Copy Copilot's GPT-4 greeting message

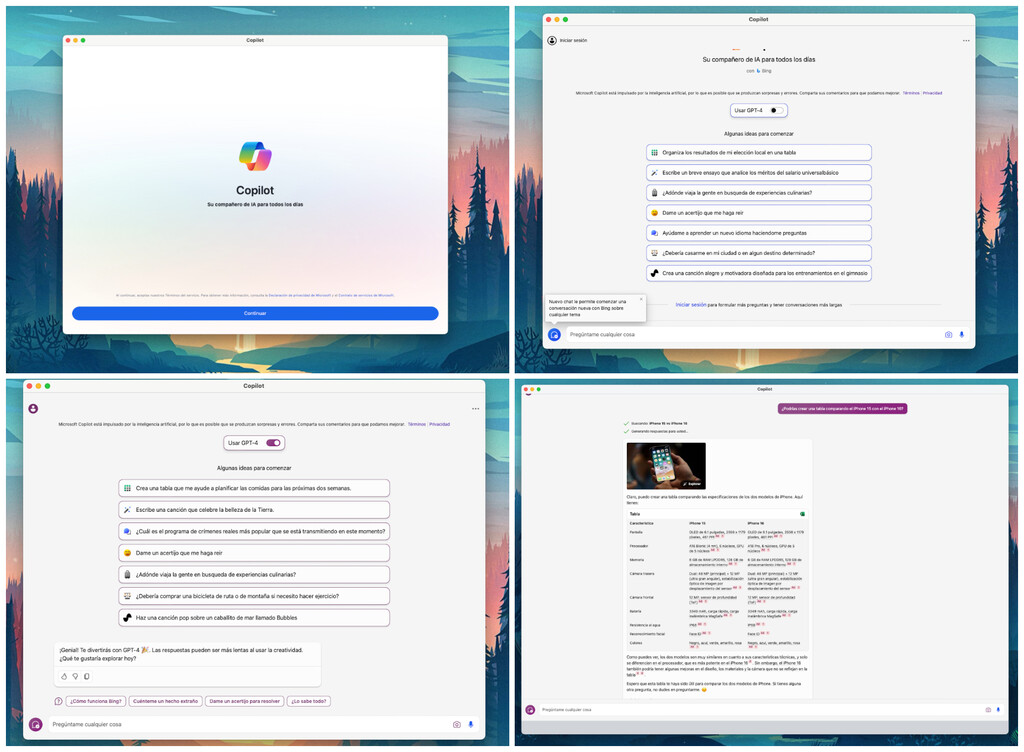click(87, 677)
